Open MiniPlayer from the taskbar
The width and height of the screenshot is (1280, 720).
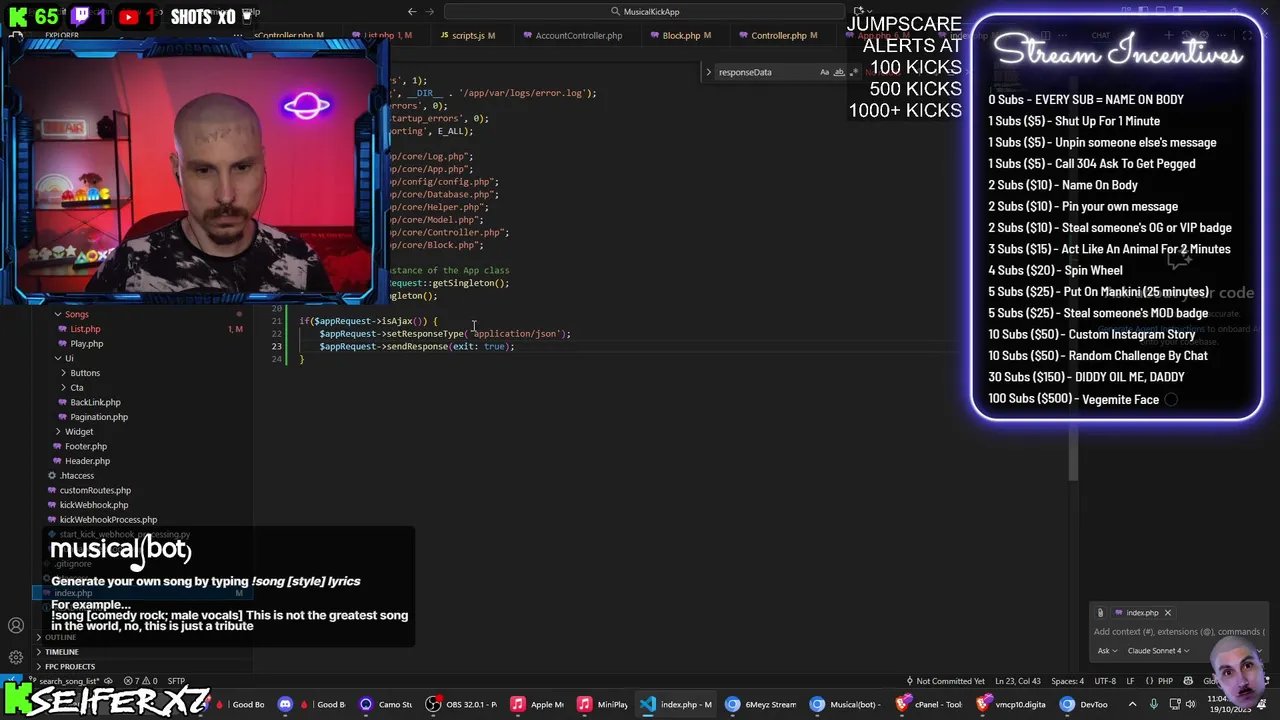(603, 704)
